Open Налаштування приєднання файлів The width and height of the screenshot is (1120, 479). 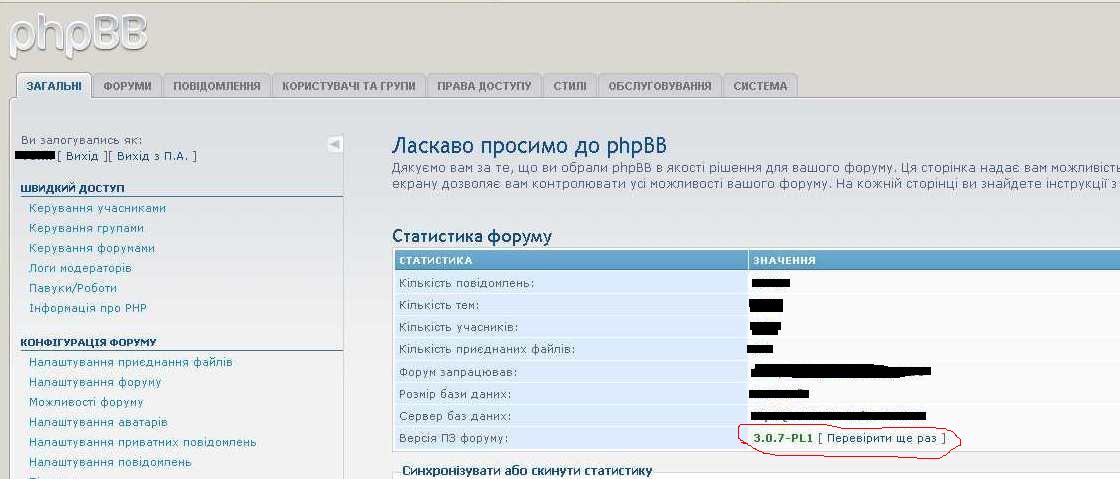(131, 363)
